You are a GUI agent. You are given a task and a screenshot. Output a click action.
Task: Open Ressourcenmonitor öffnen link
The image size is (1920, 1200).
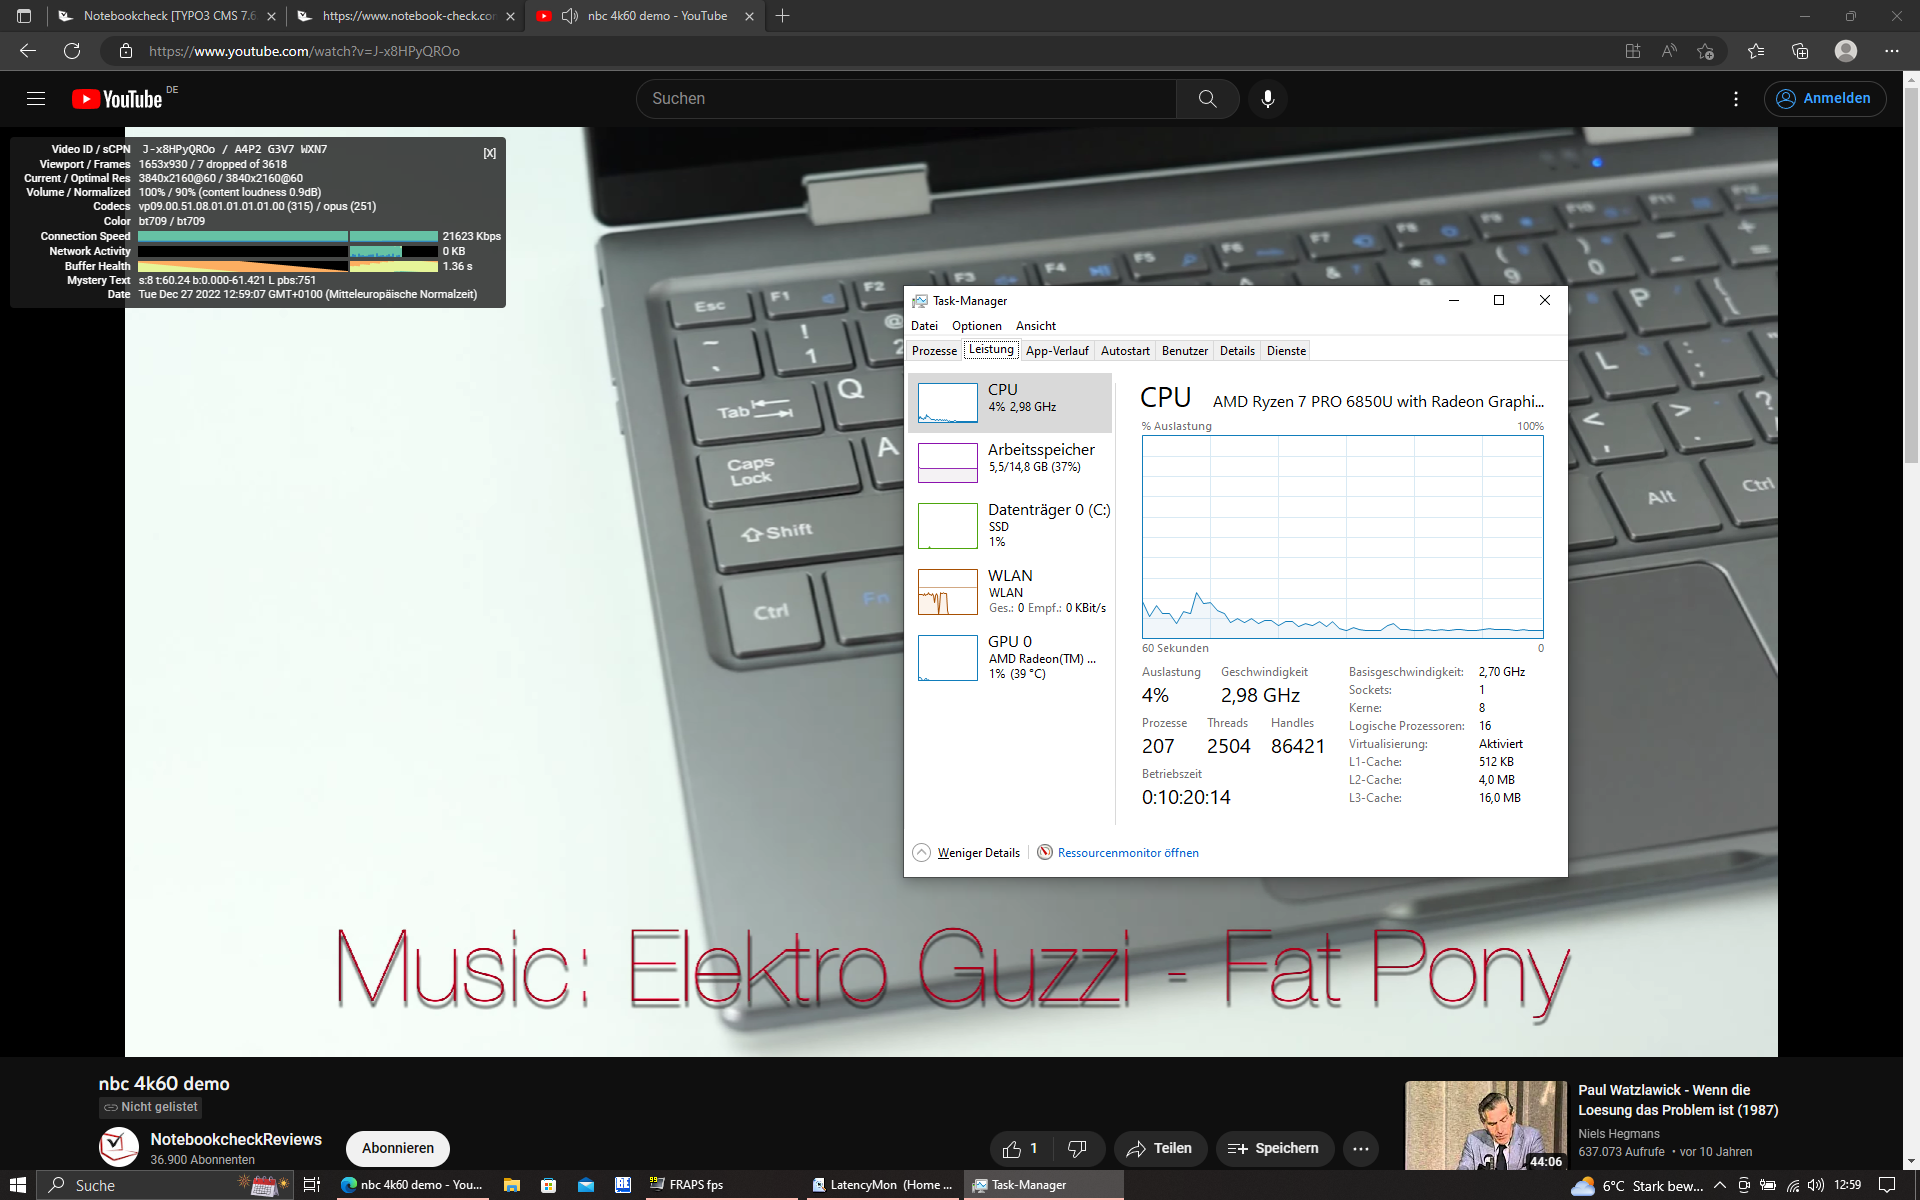click(1127, 853)
